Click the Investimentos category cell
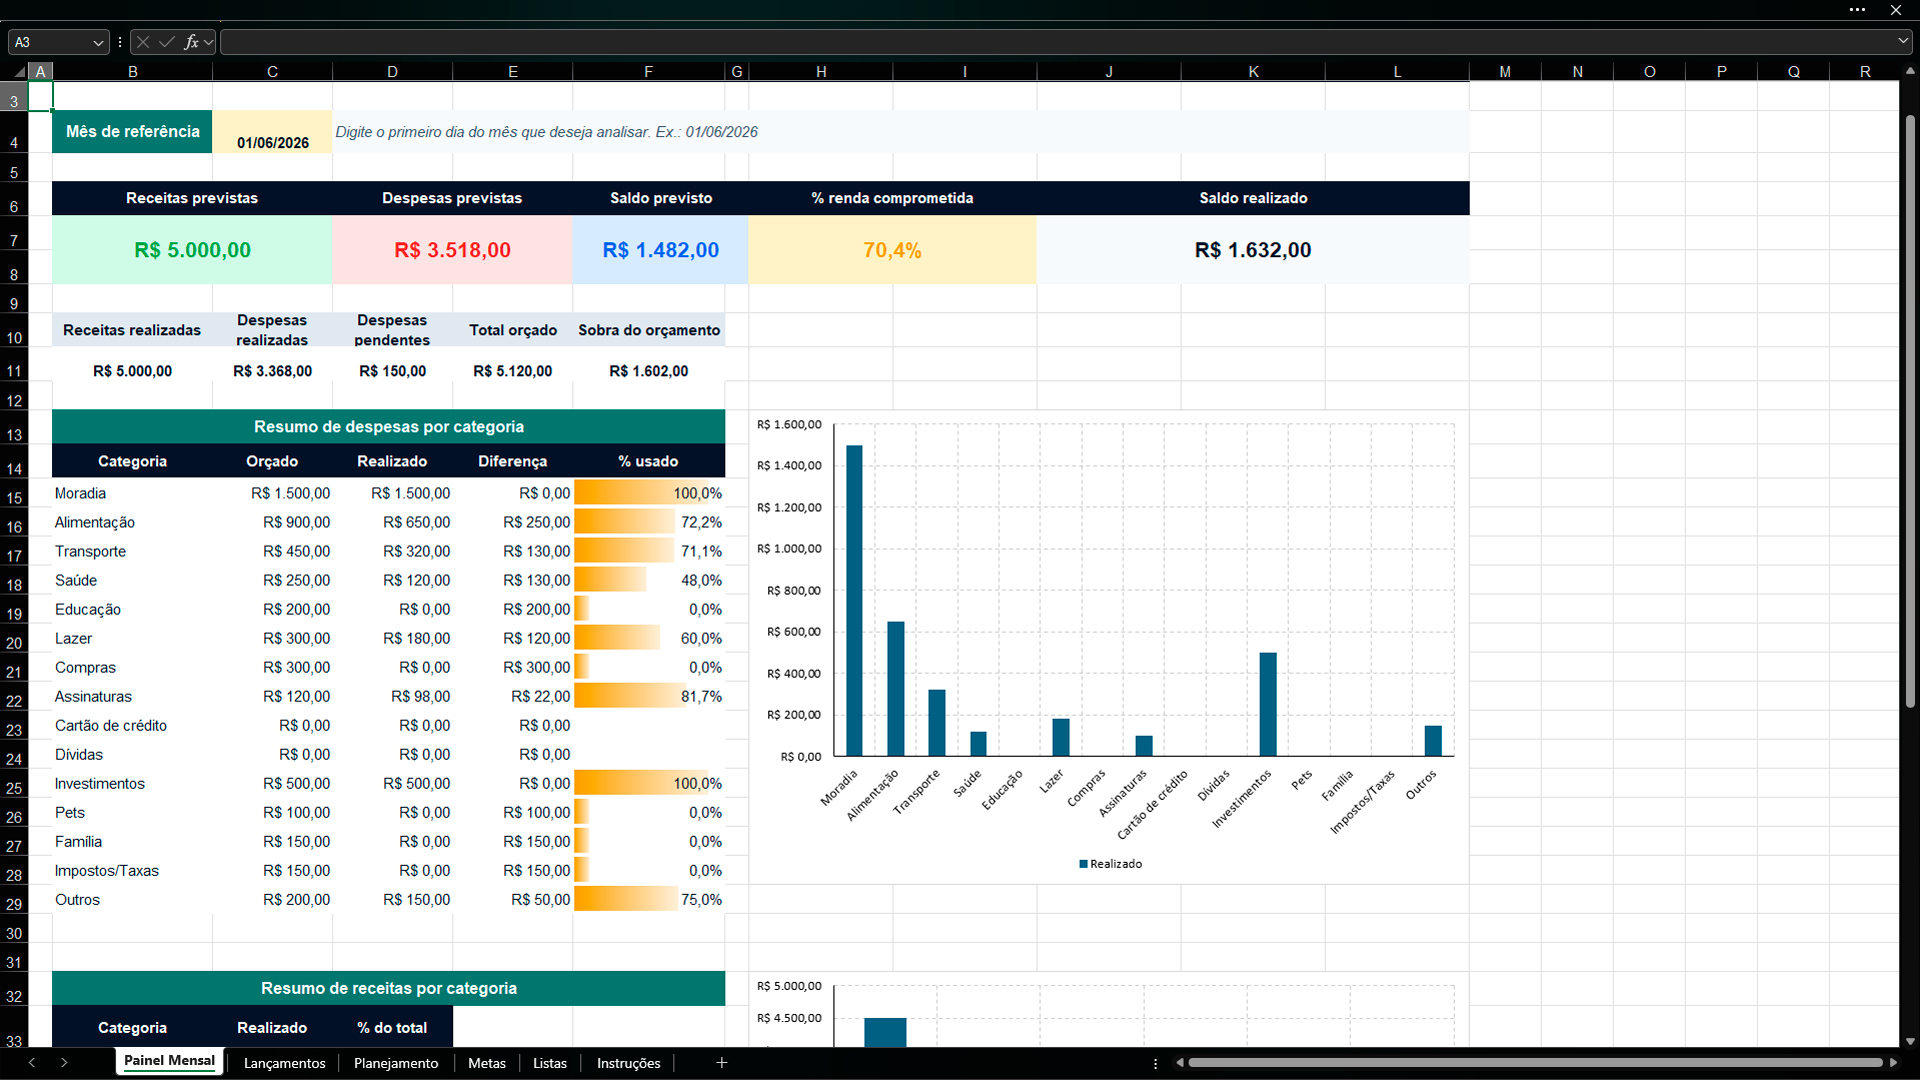Viewport: 1920px width, 1080px height. [x=132, y=783]
